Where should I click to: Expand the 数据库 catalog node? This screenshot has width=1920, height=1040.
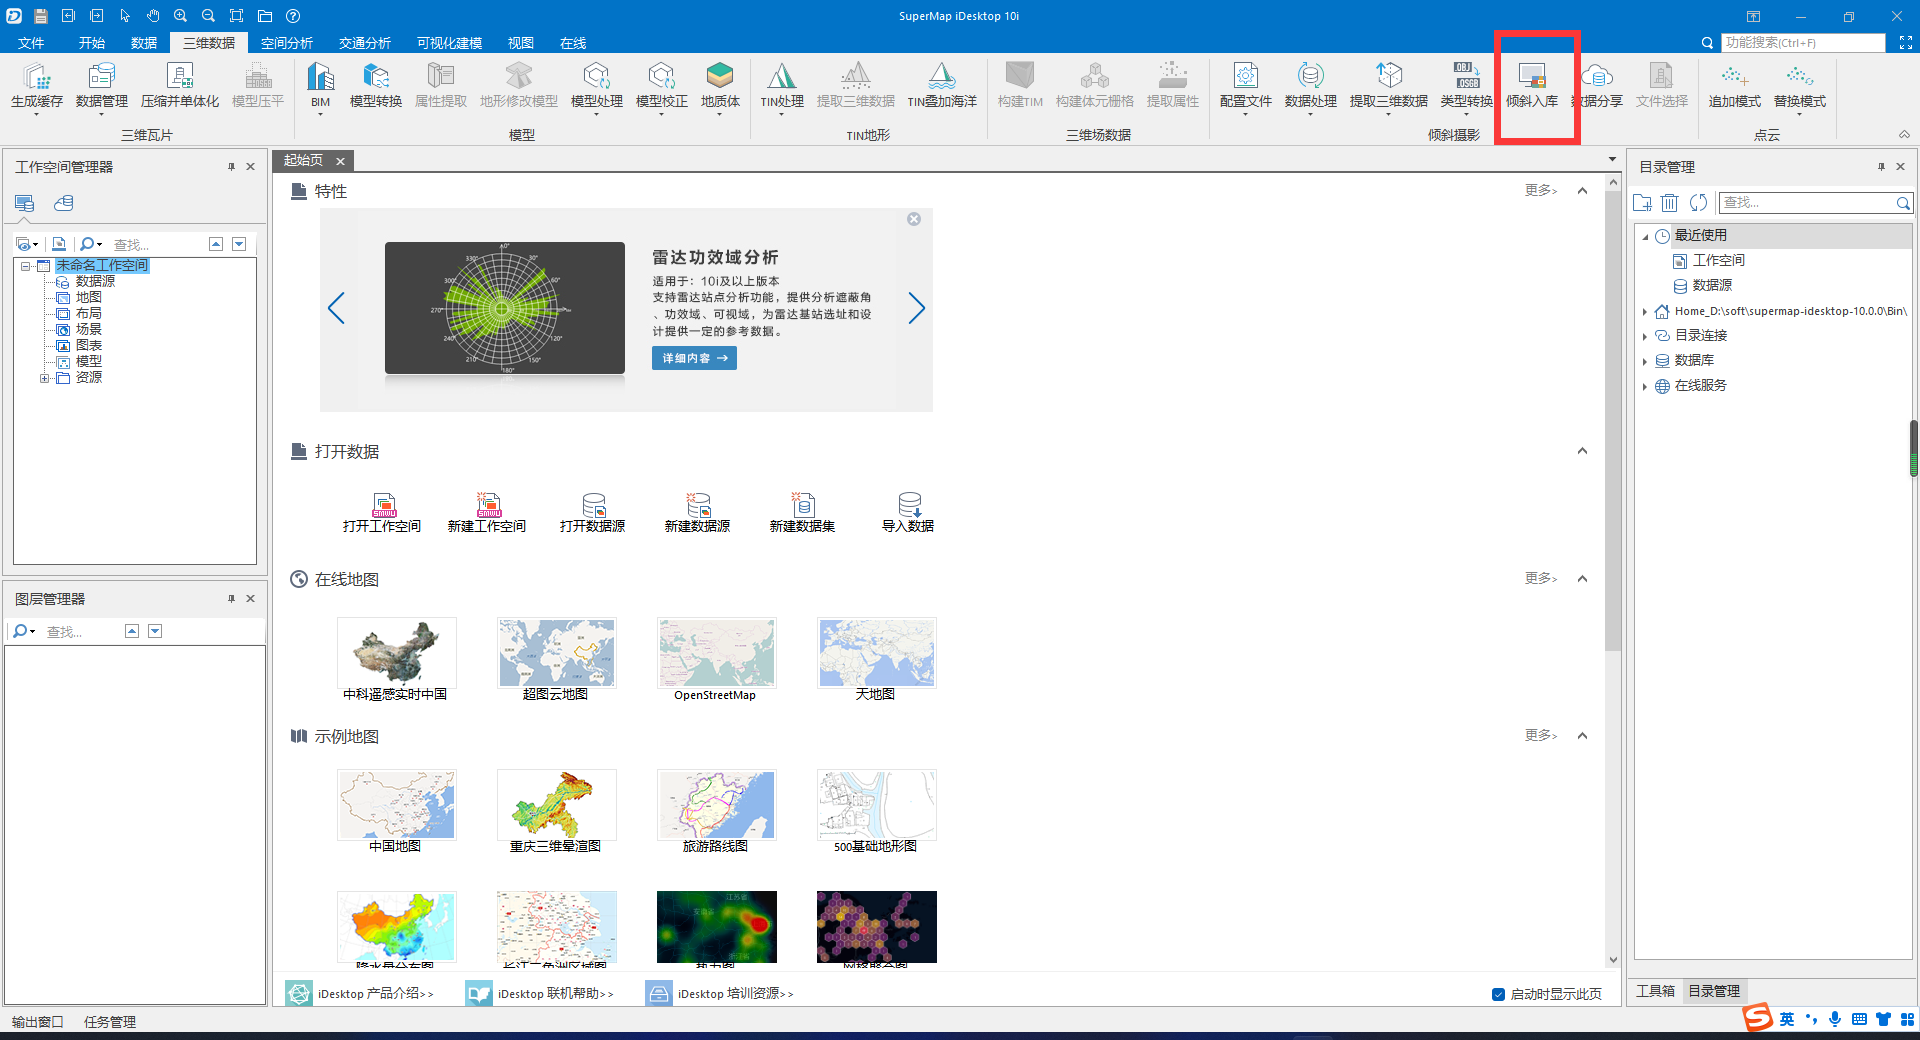pos(1645,361)
